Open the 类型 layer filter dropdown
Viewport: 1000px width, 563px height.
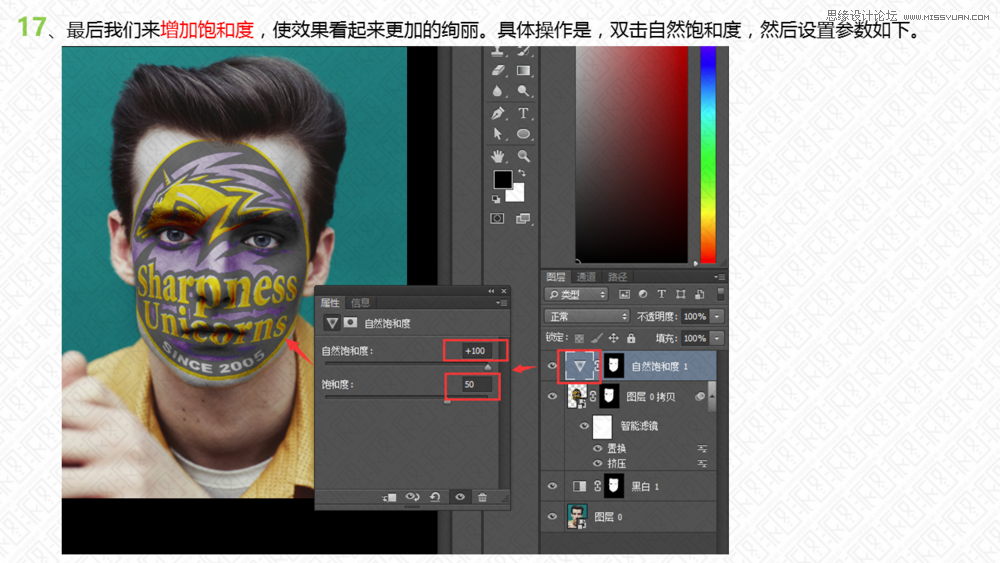click(576, 295)
